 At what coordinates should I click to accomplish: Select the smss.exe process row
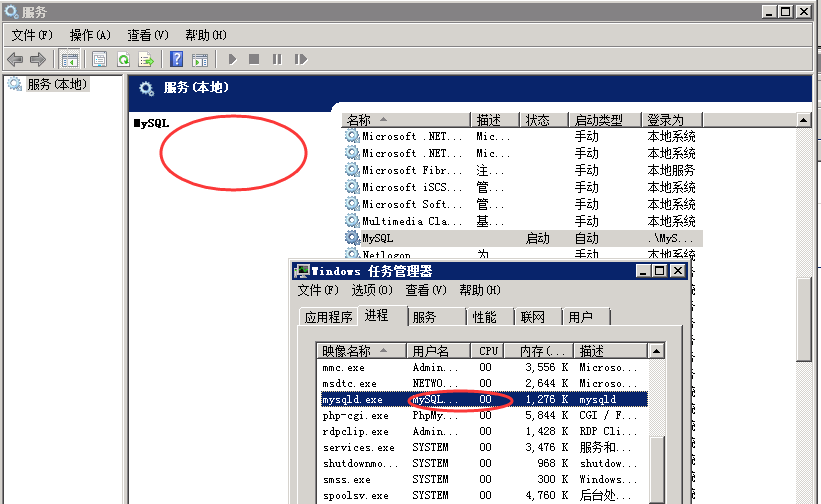pos(483,479)
